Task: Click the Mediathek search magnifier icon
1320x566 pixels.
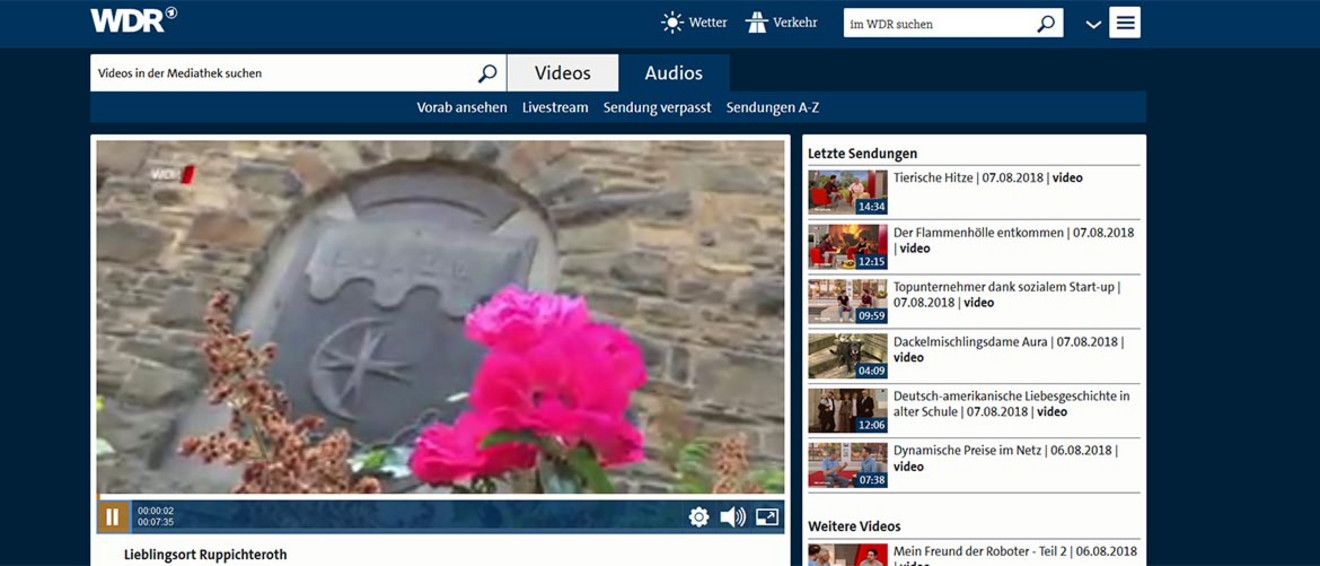Action: click(487, 73)
